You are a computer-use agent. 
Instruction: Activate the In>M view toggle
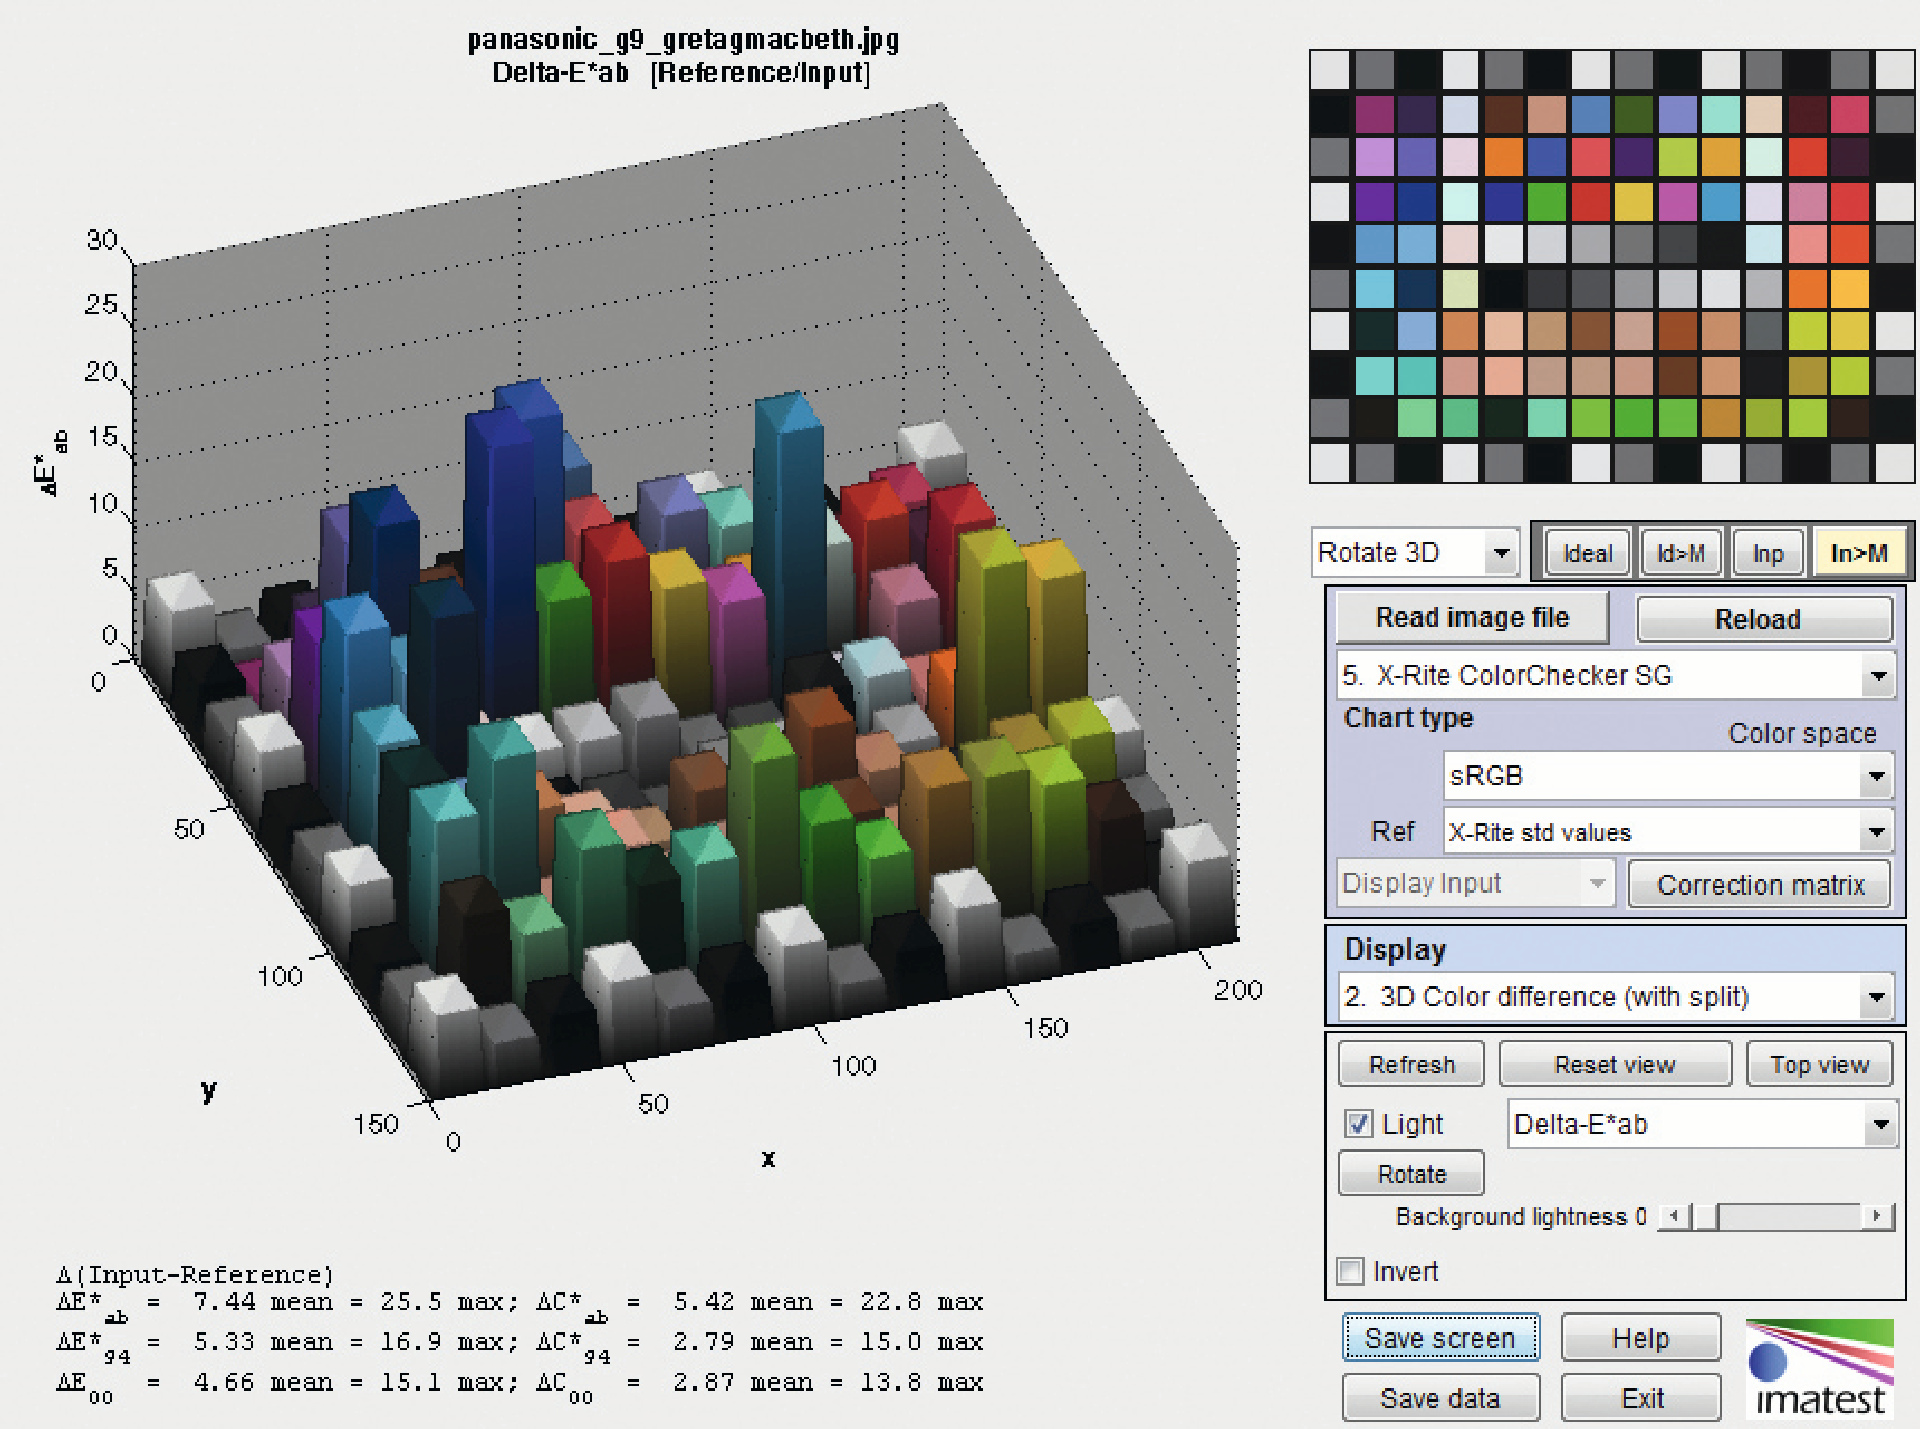coord(1859,553)
